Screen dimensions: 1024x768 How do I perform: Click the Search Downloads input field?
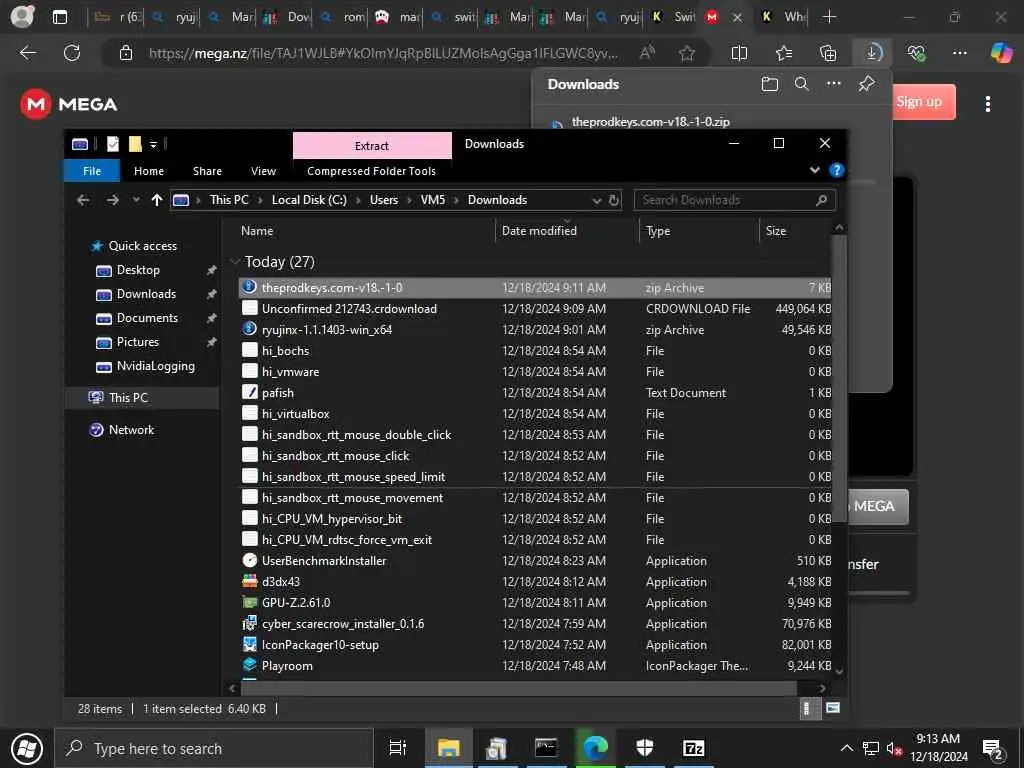pyautogui.click(x=735, y=200)
